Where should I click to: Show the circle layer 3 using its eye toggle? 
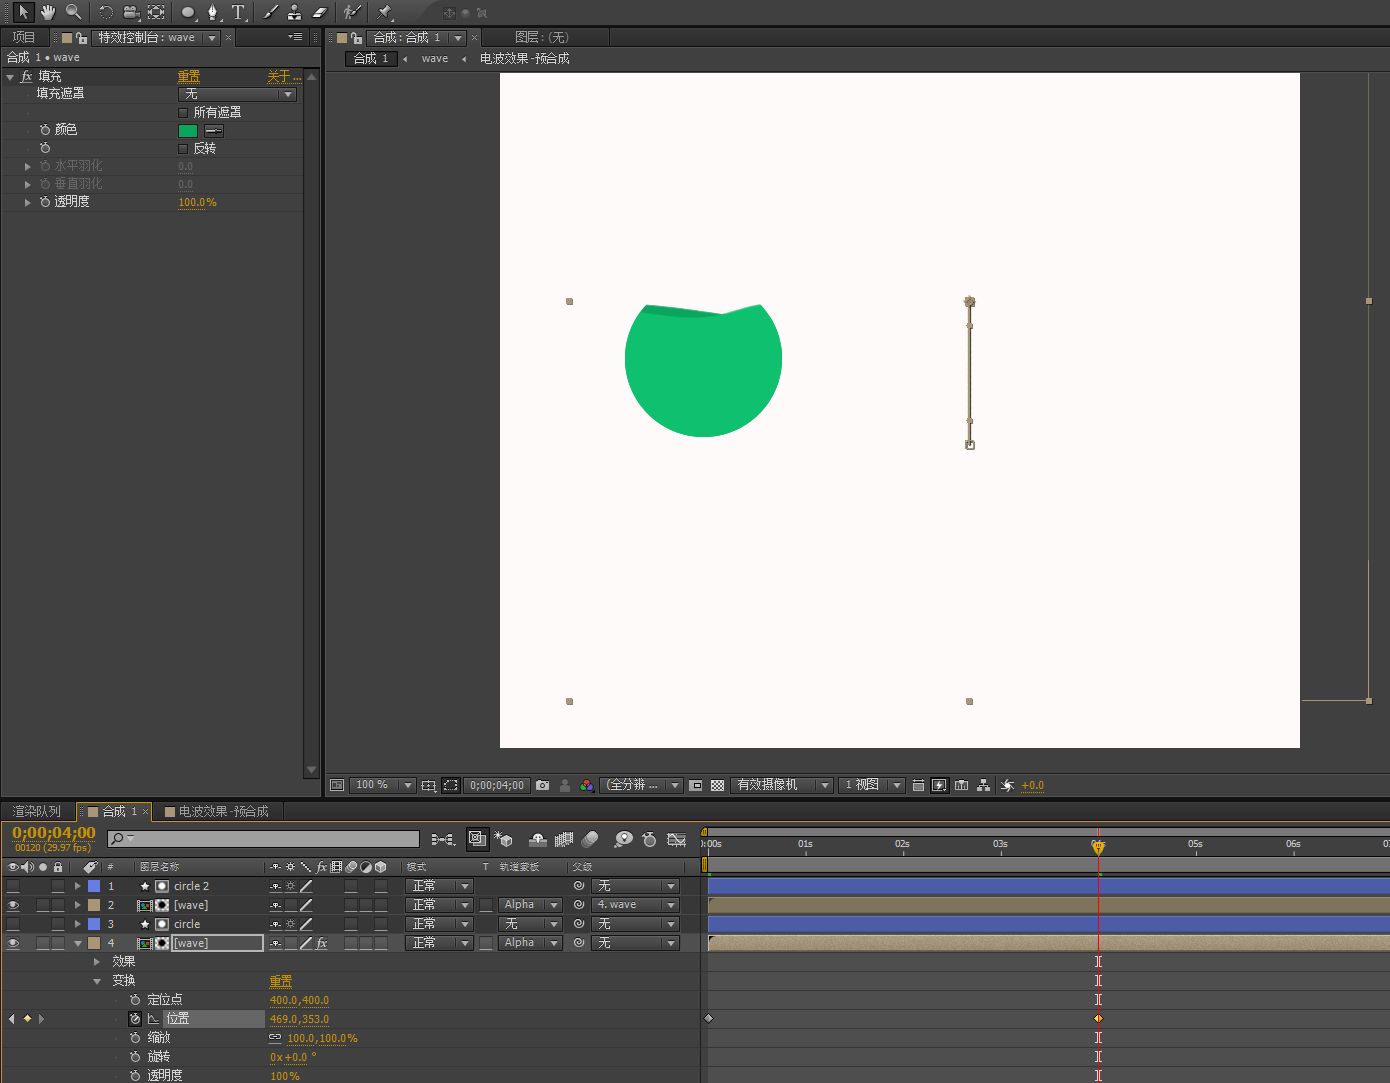pyautogui.click(x=13, y=924)
